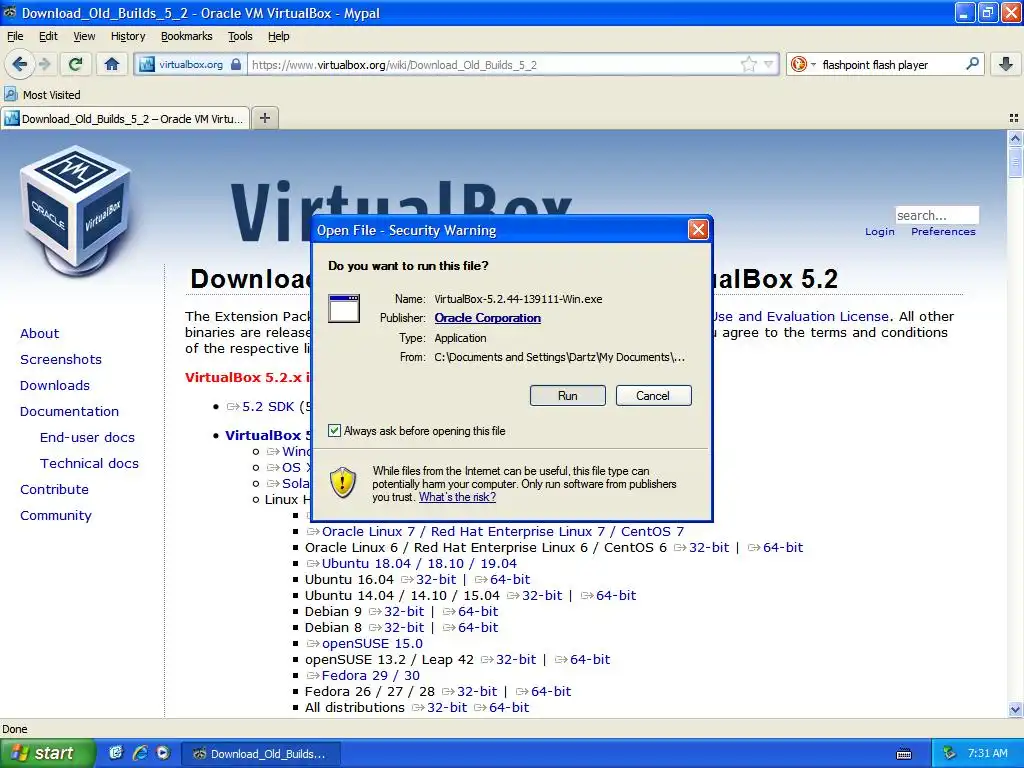Image resolution: width=1024 pixels, height=768 pixels.
Task: Click the site search... input field
Action: point(936,216)
